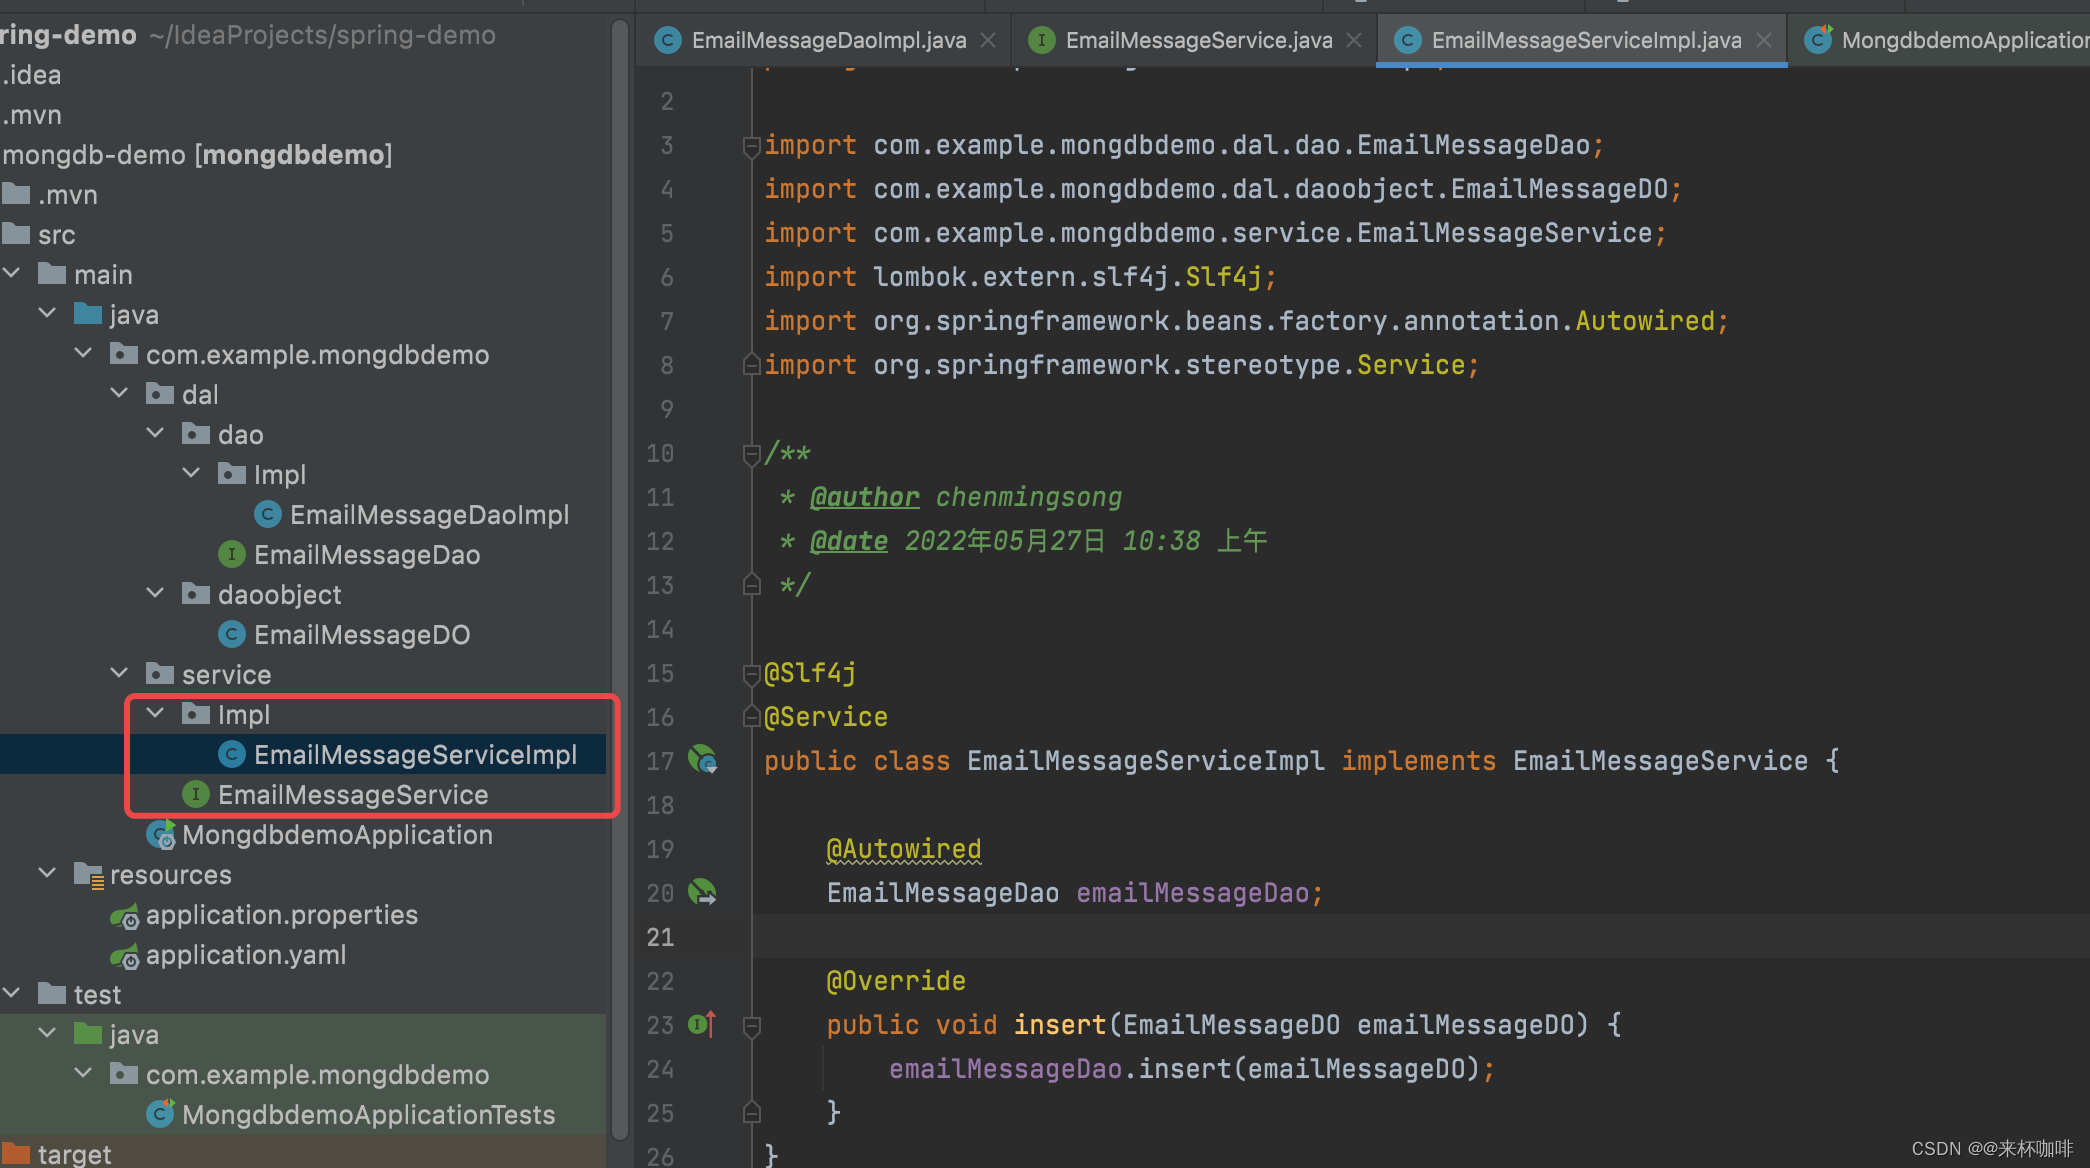Collapse the service package node
Screen dimensions: 2090x1168
click(x=119, y=673)
